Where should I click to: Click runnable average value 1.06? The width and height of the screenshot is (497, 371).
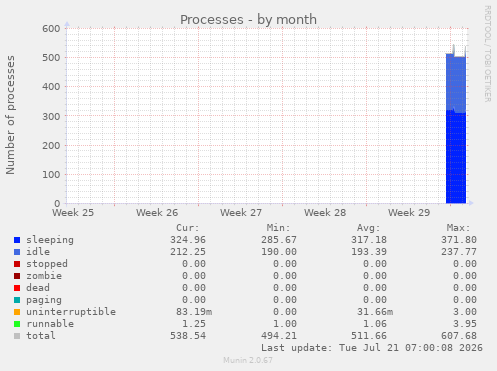point(375,324)
